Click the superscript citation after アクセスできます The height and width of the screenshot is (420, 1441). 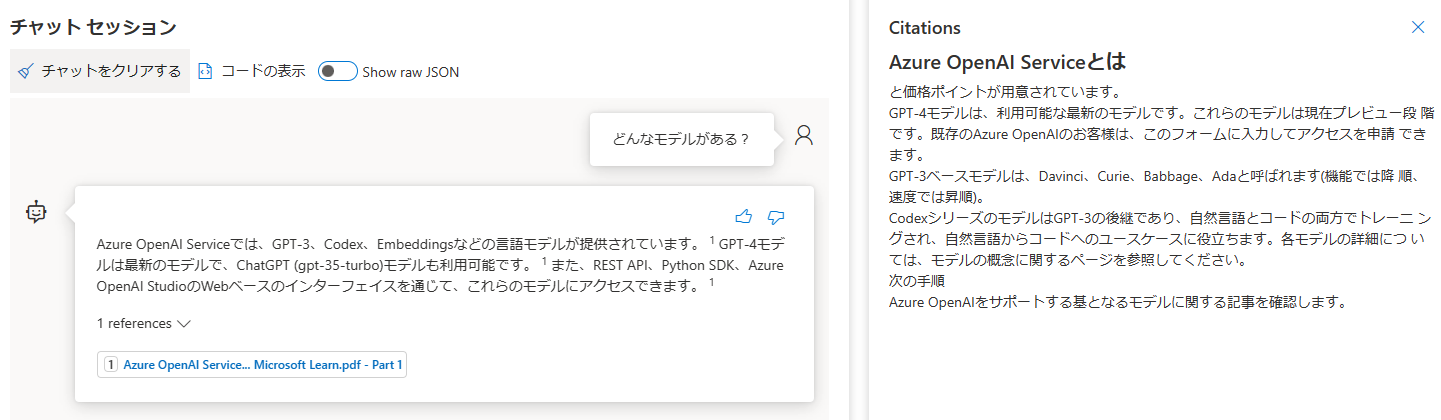click(x=710, y=284)
